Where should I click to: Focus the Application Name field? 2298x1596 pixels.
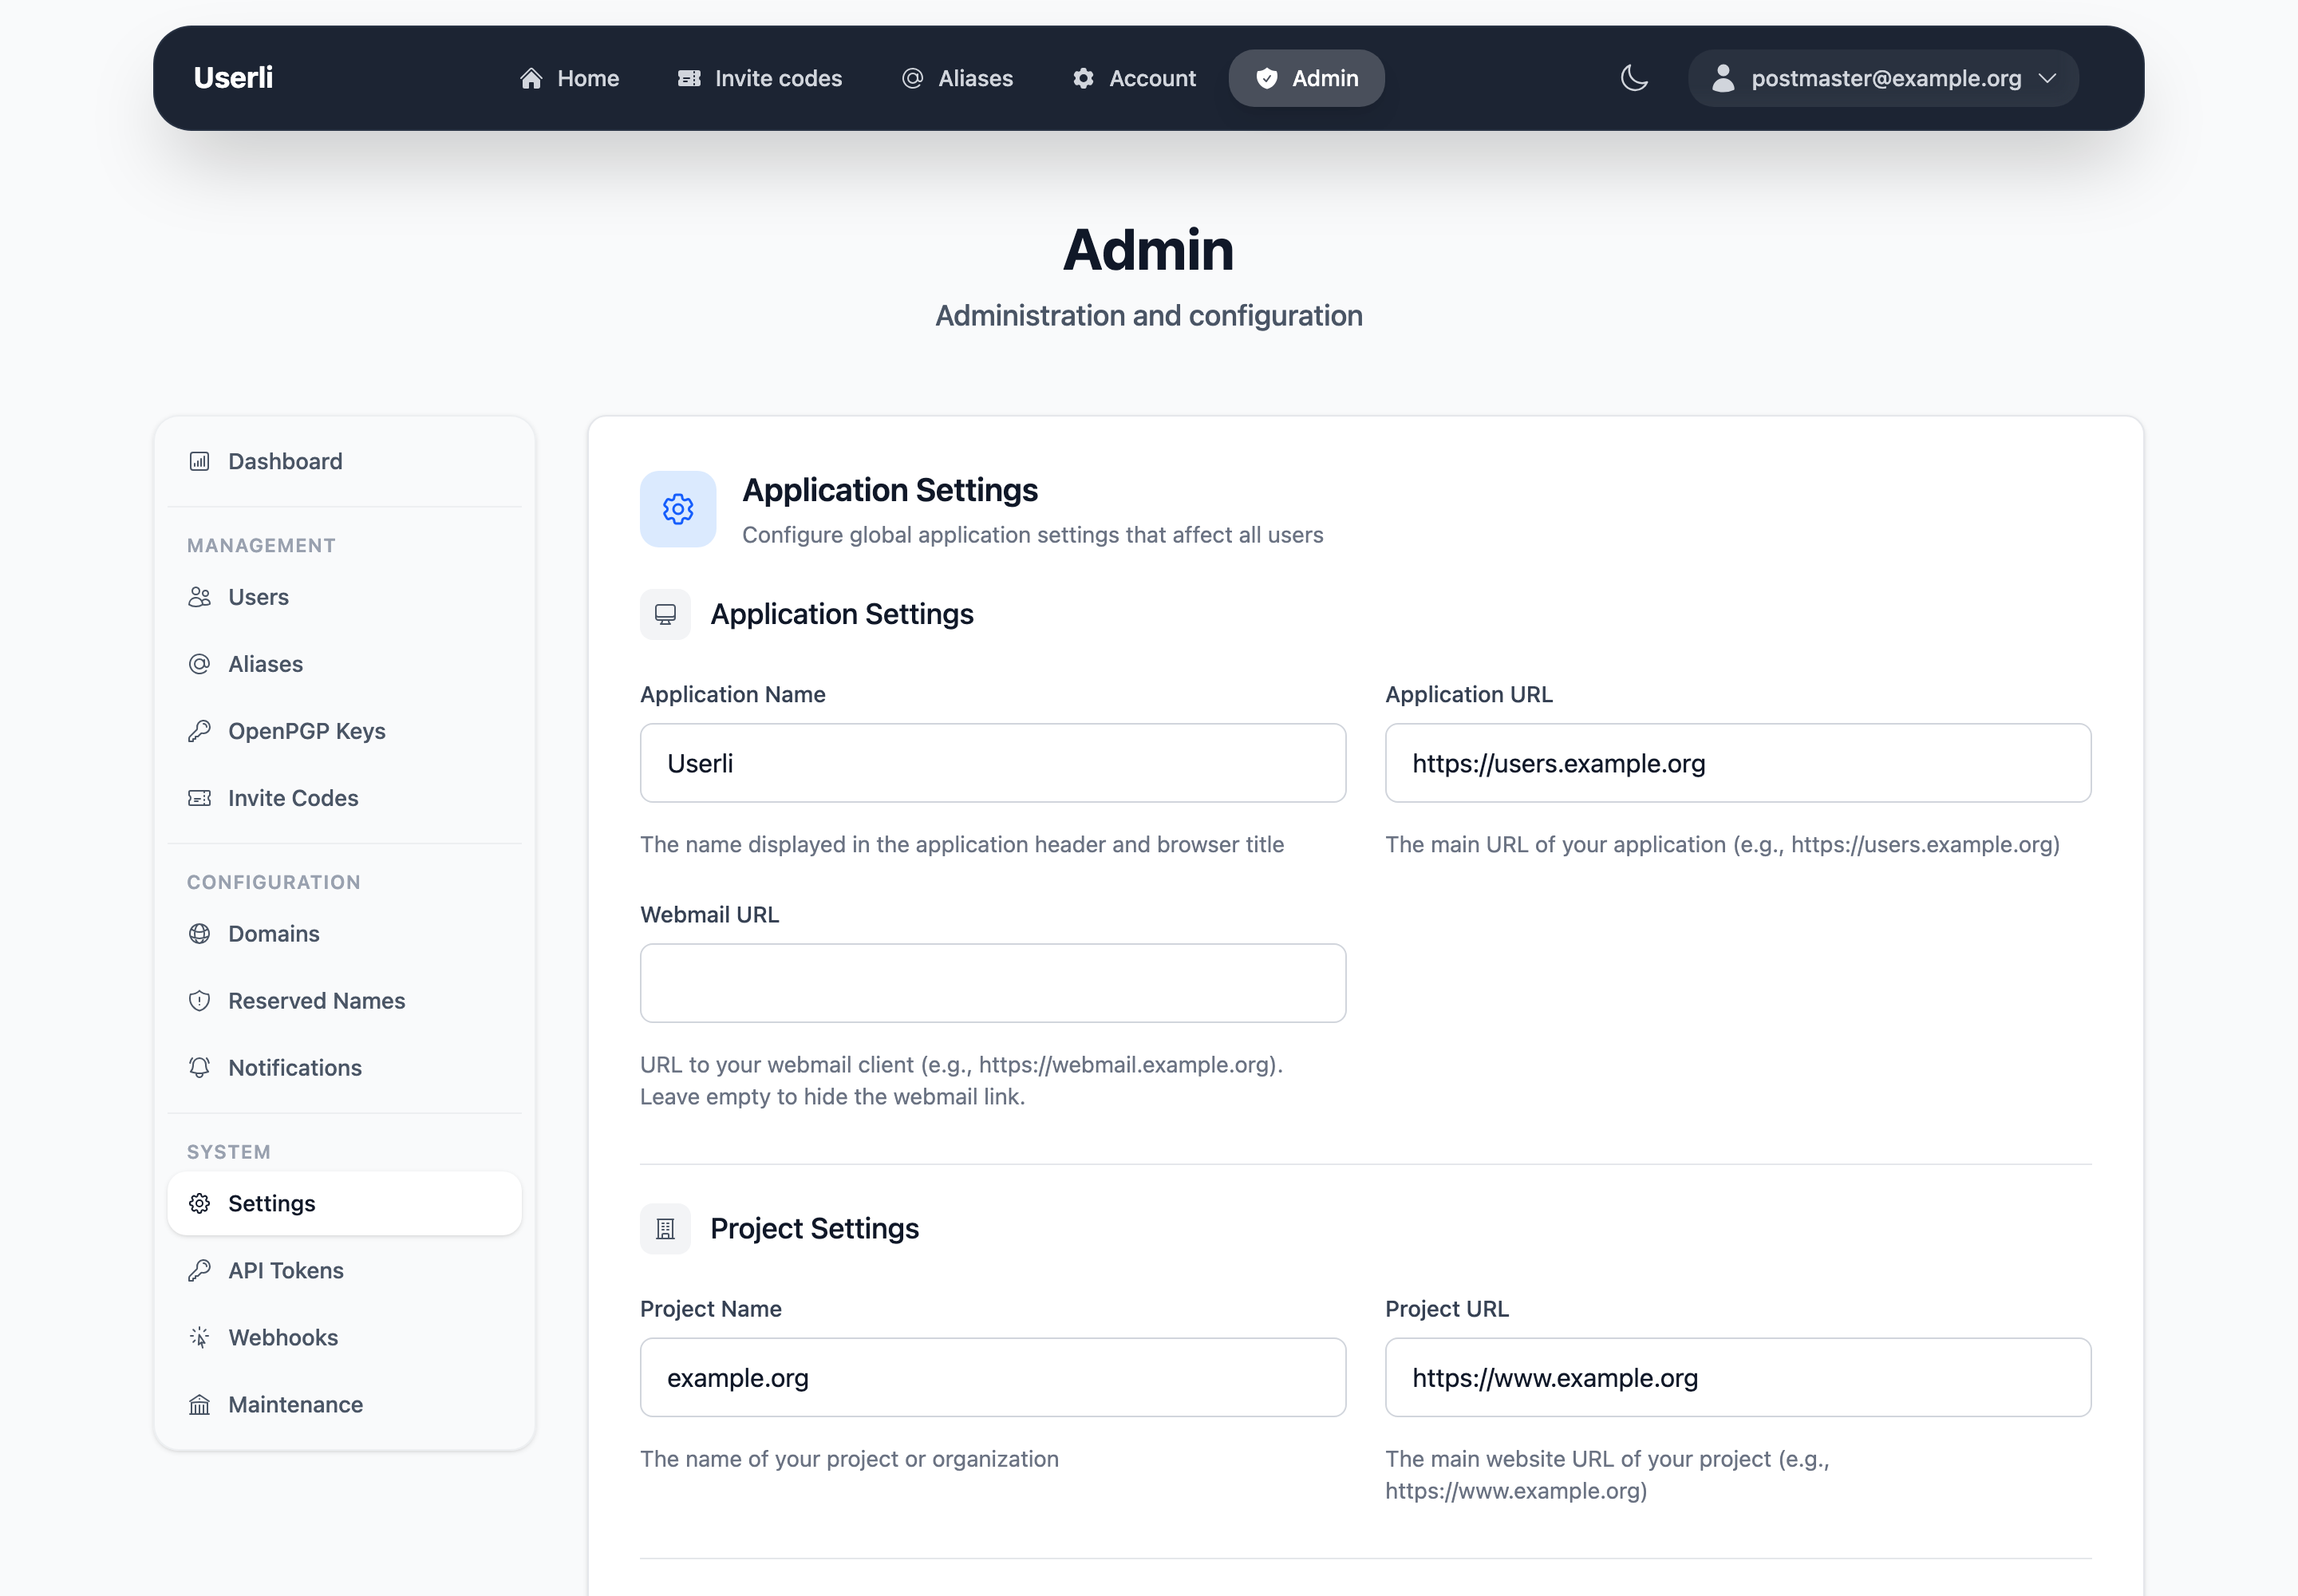click(x=993, y=763)
